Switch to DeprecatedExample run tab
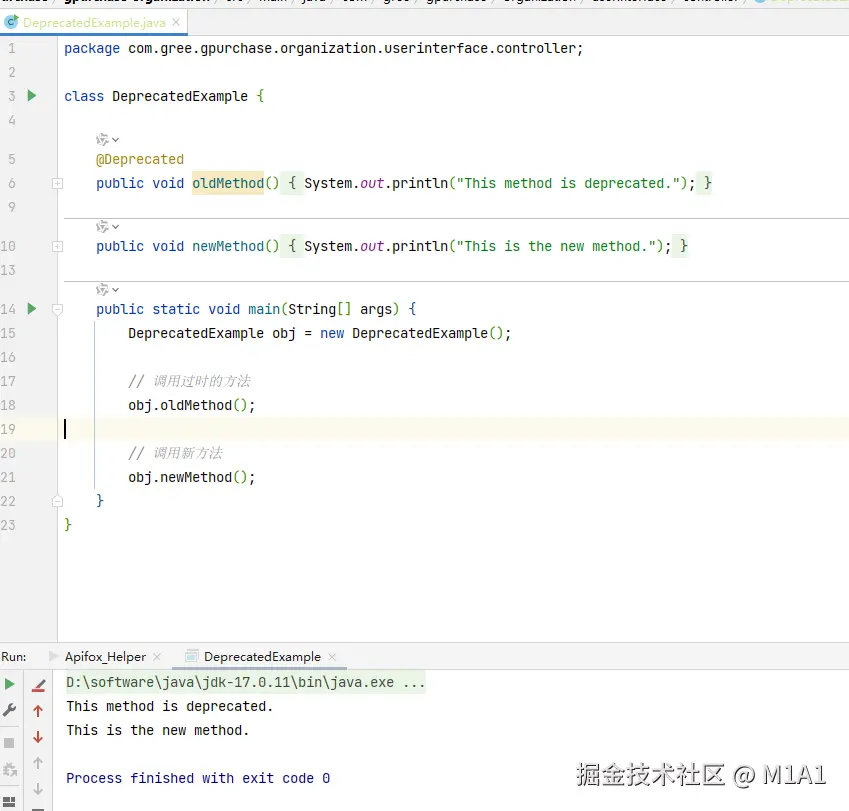Image resolution: width=849 pixels, height=811 pixels. click(262, 657)
